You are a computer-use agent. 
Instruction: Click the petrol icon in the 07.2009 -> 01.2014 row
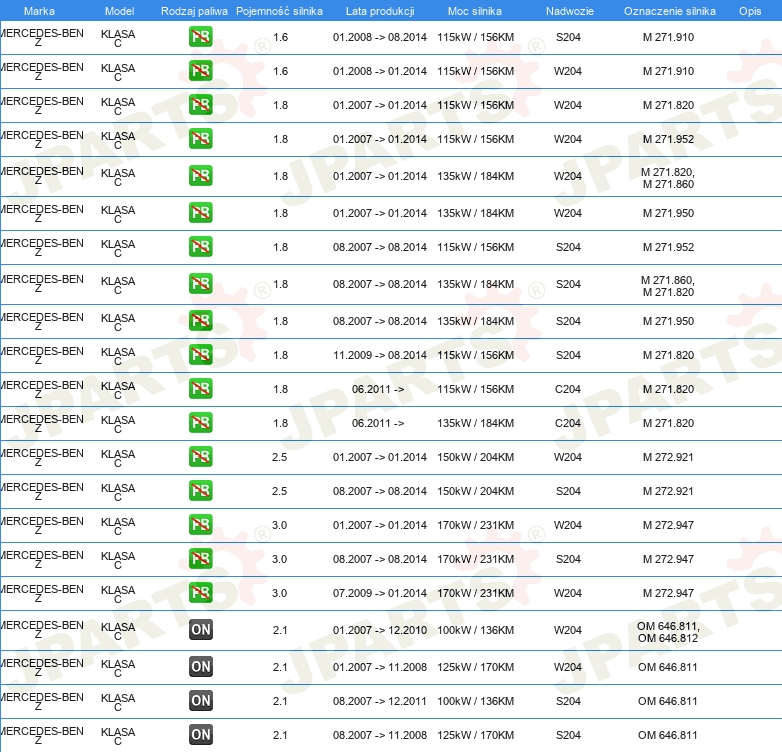200,592
